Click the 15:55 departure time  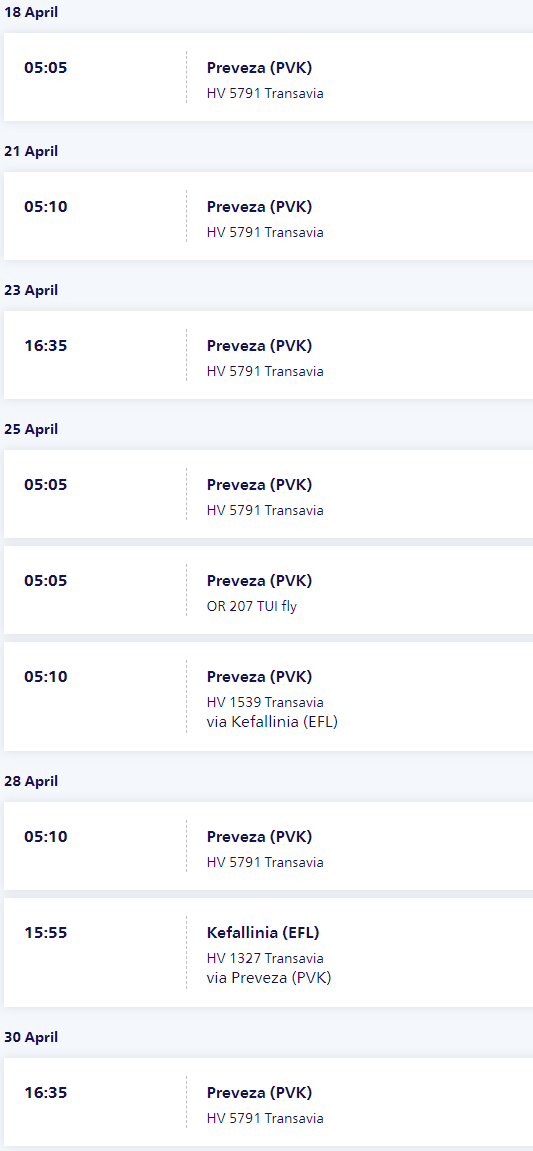[x=46, y=933]
